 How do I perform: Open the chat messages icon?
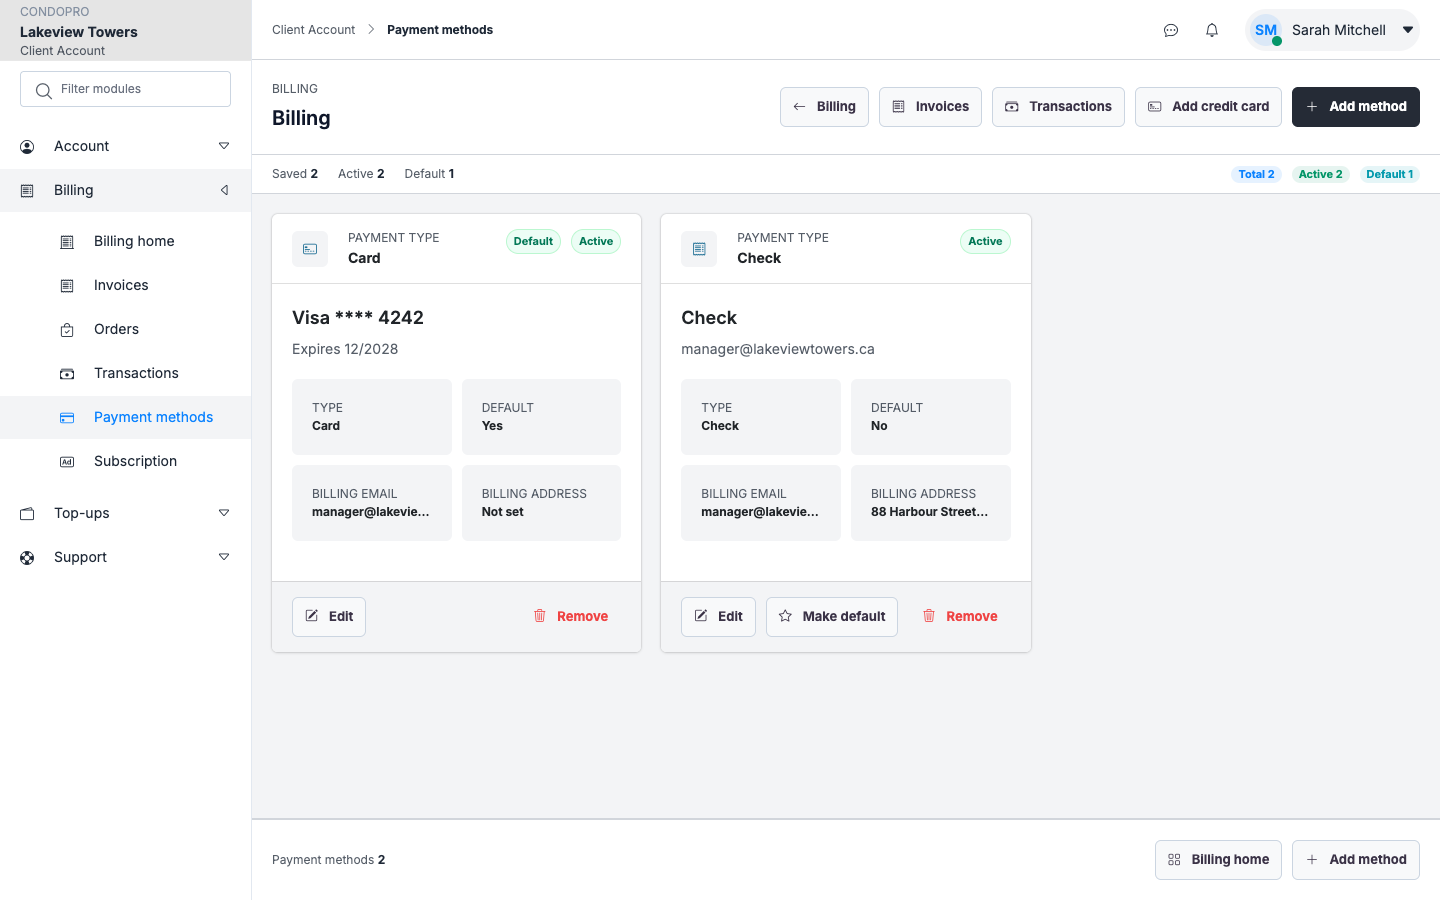point(1171,30)
